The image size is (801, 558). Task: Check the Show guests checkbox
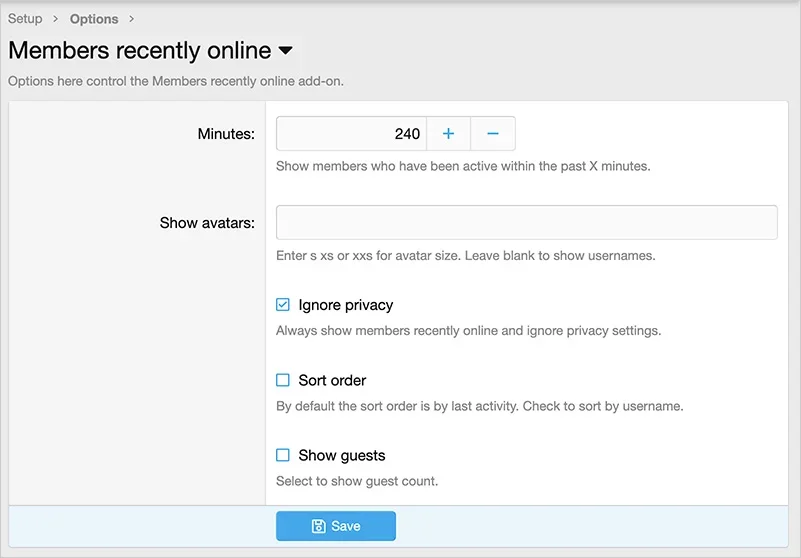[283, 455]
